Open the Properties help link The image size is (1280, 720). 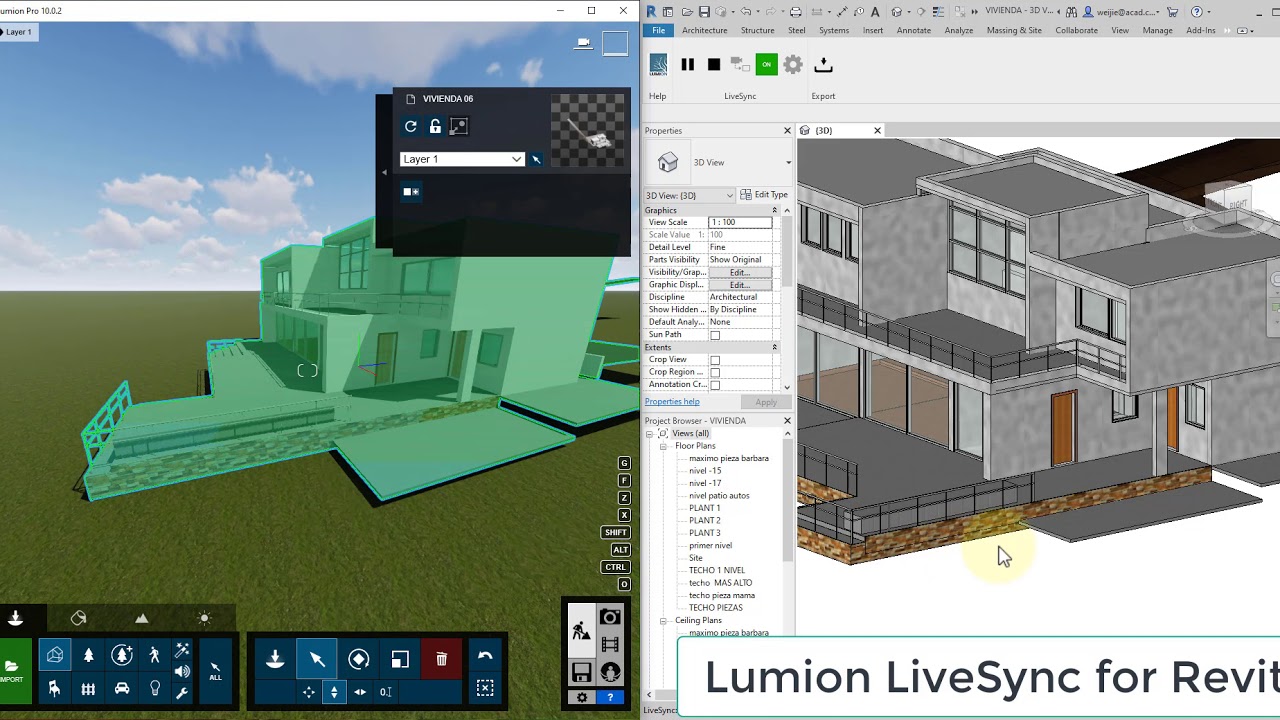(672, 402)
